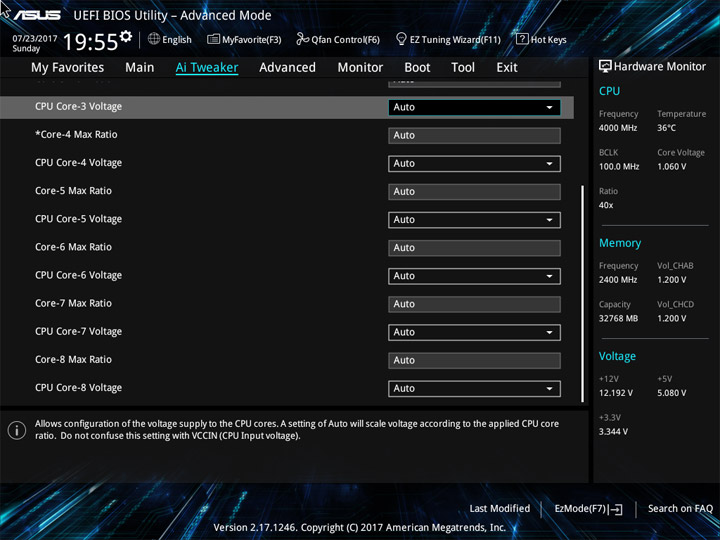Select the CPU Core-3 Voltage label
The image size is (720, 540).
(79, 107)
